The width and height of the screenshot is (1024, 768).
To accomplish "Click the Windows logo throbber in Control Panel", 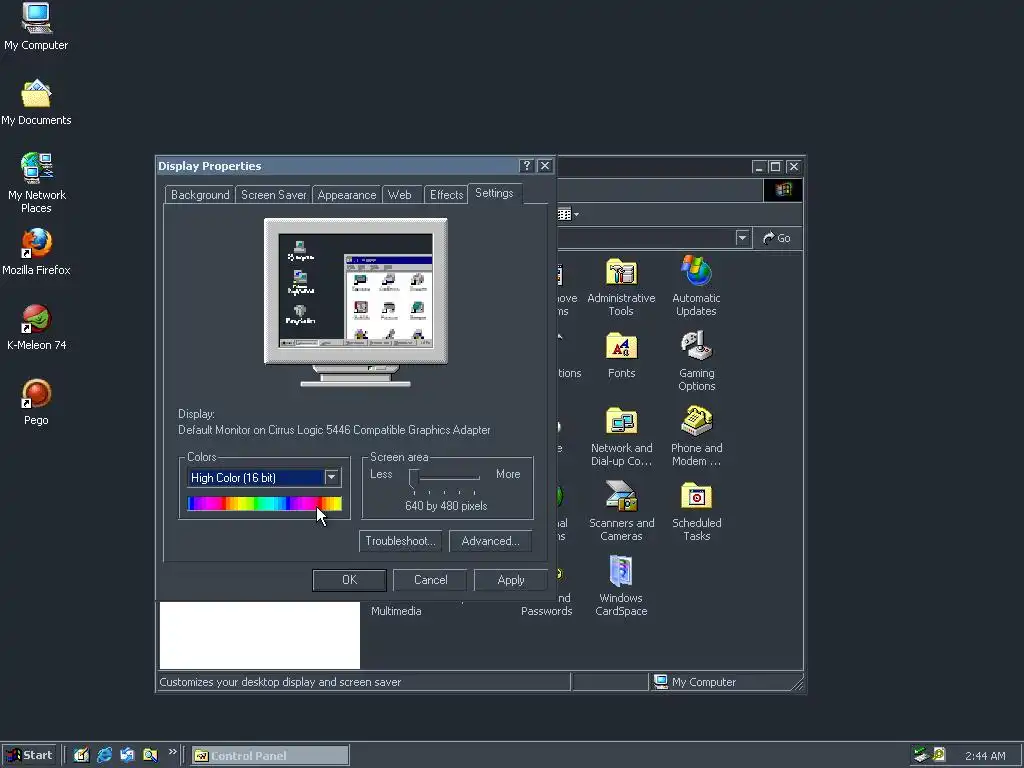I will click(x=783, y=190).
